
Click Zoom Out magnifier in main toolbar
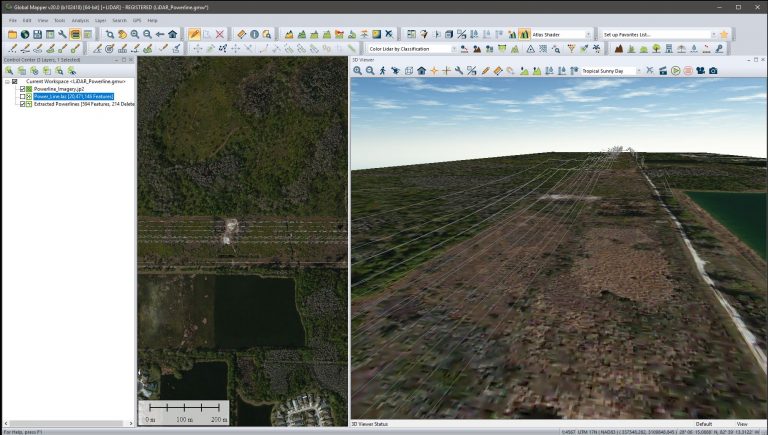(x=147, y=34)
